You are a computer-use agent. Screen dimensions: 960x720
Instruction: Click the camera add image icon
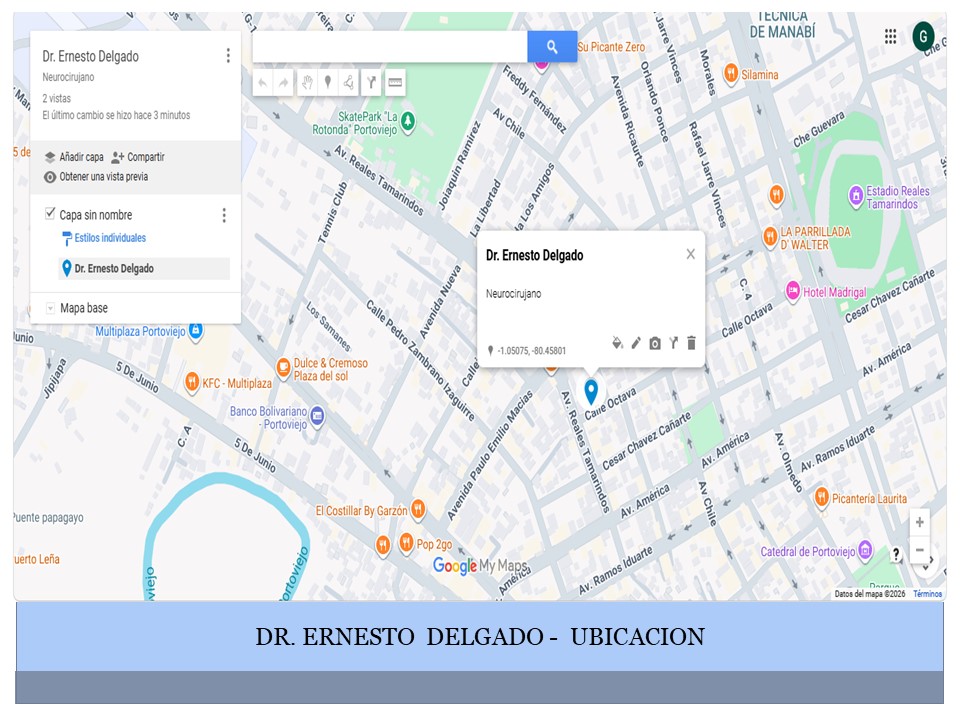coord(654,343)
